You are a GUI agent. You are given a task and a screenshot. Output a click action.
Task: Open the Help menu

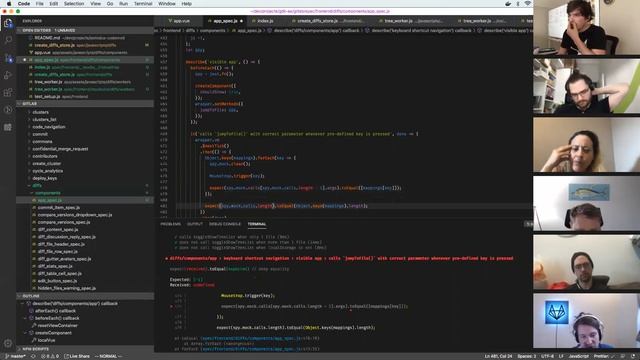(x=187, y=4)
